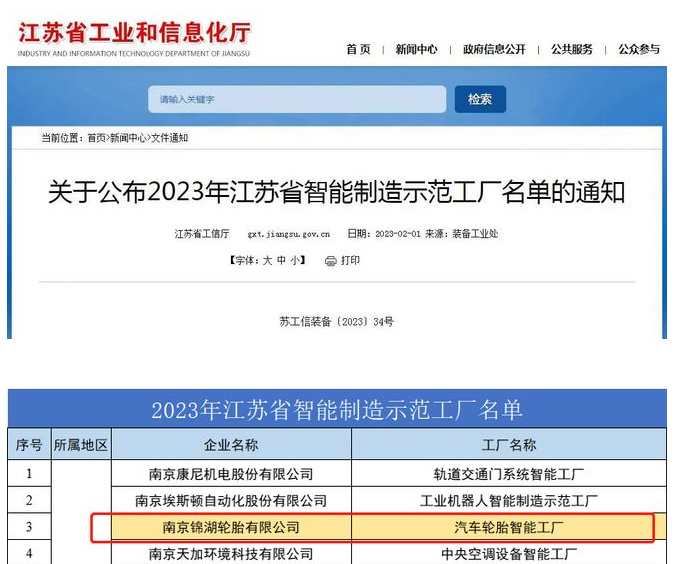Click the table title 2023年江苏省智能制造示范工厂名单
The image size is (676, 564).
point(337,410)
